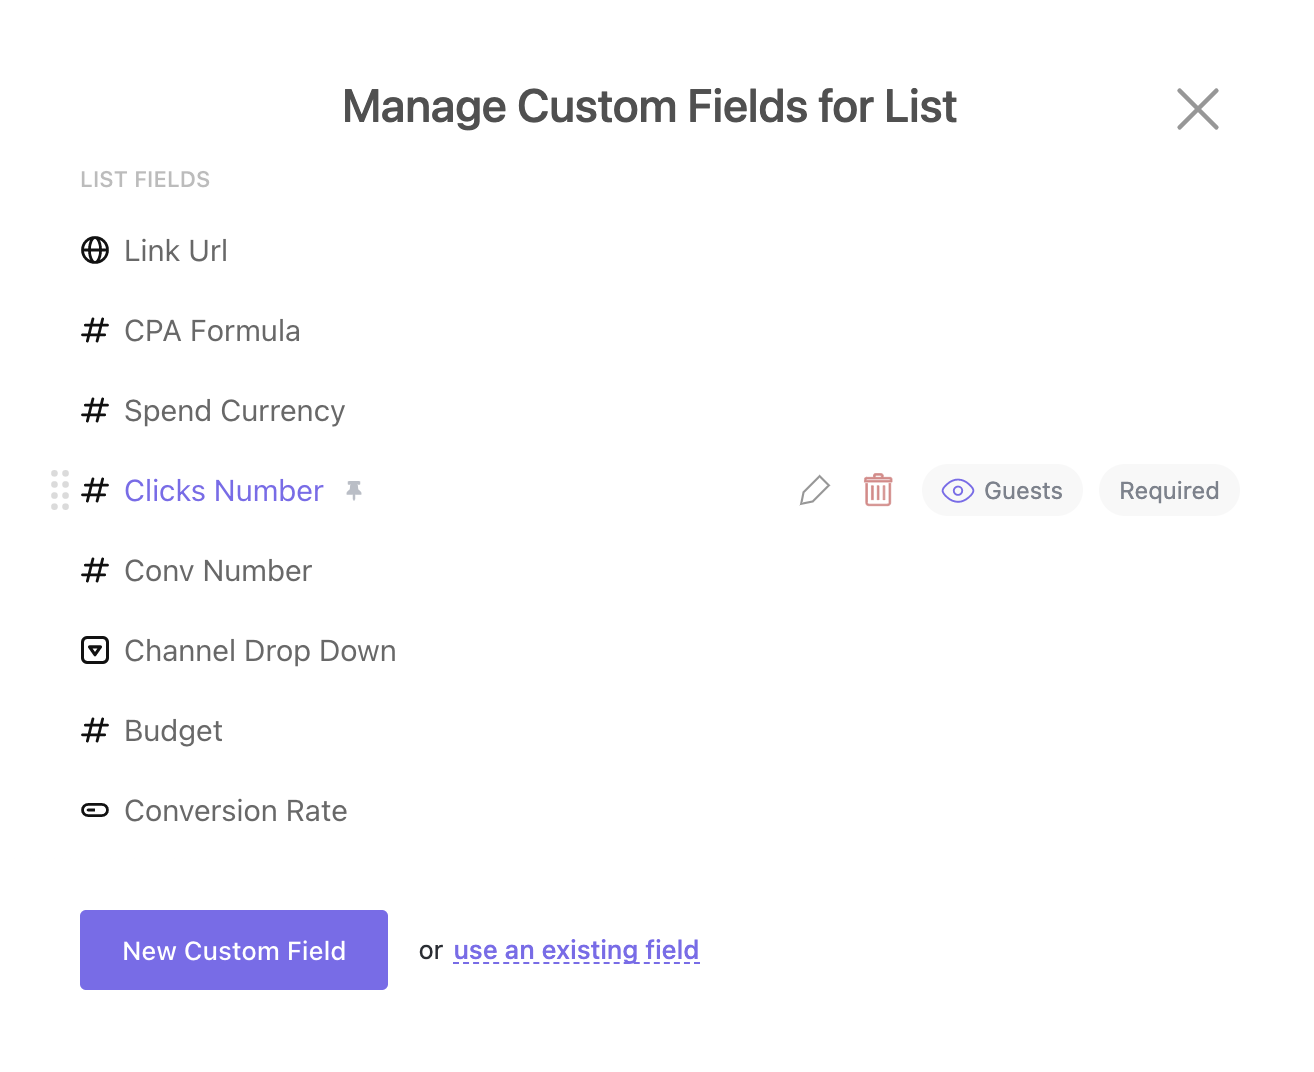Toggle the Required option for Clicks Number
Image resolution: width=1314 pixels, height=1072 pixels.
click(1168, 491)
